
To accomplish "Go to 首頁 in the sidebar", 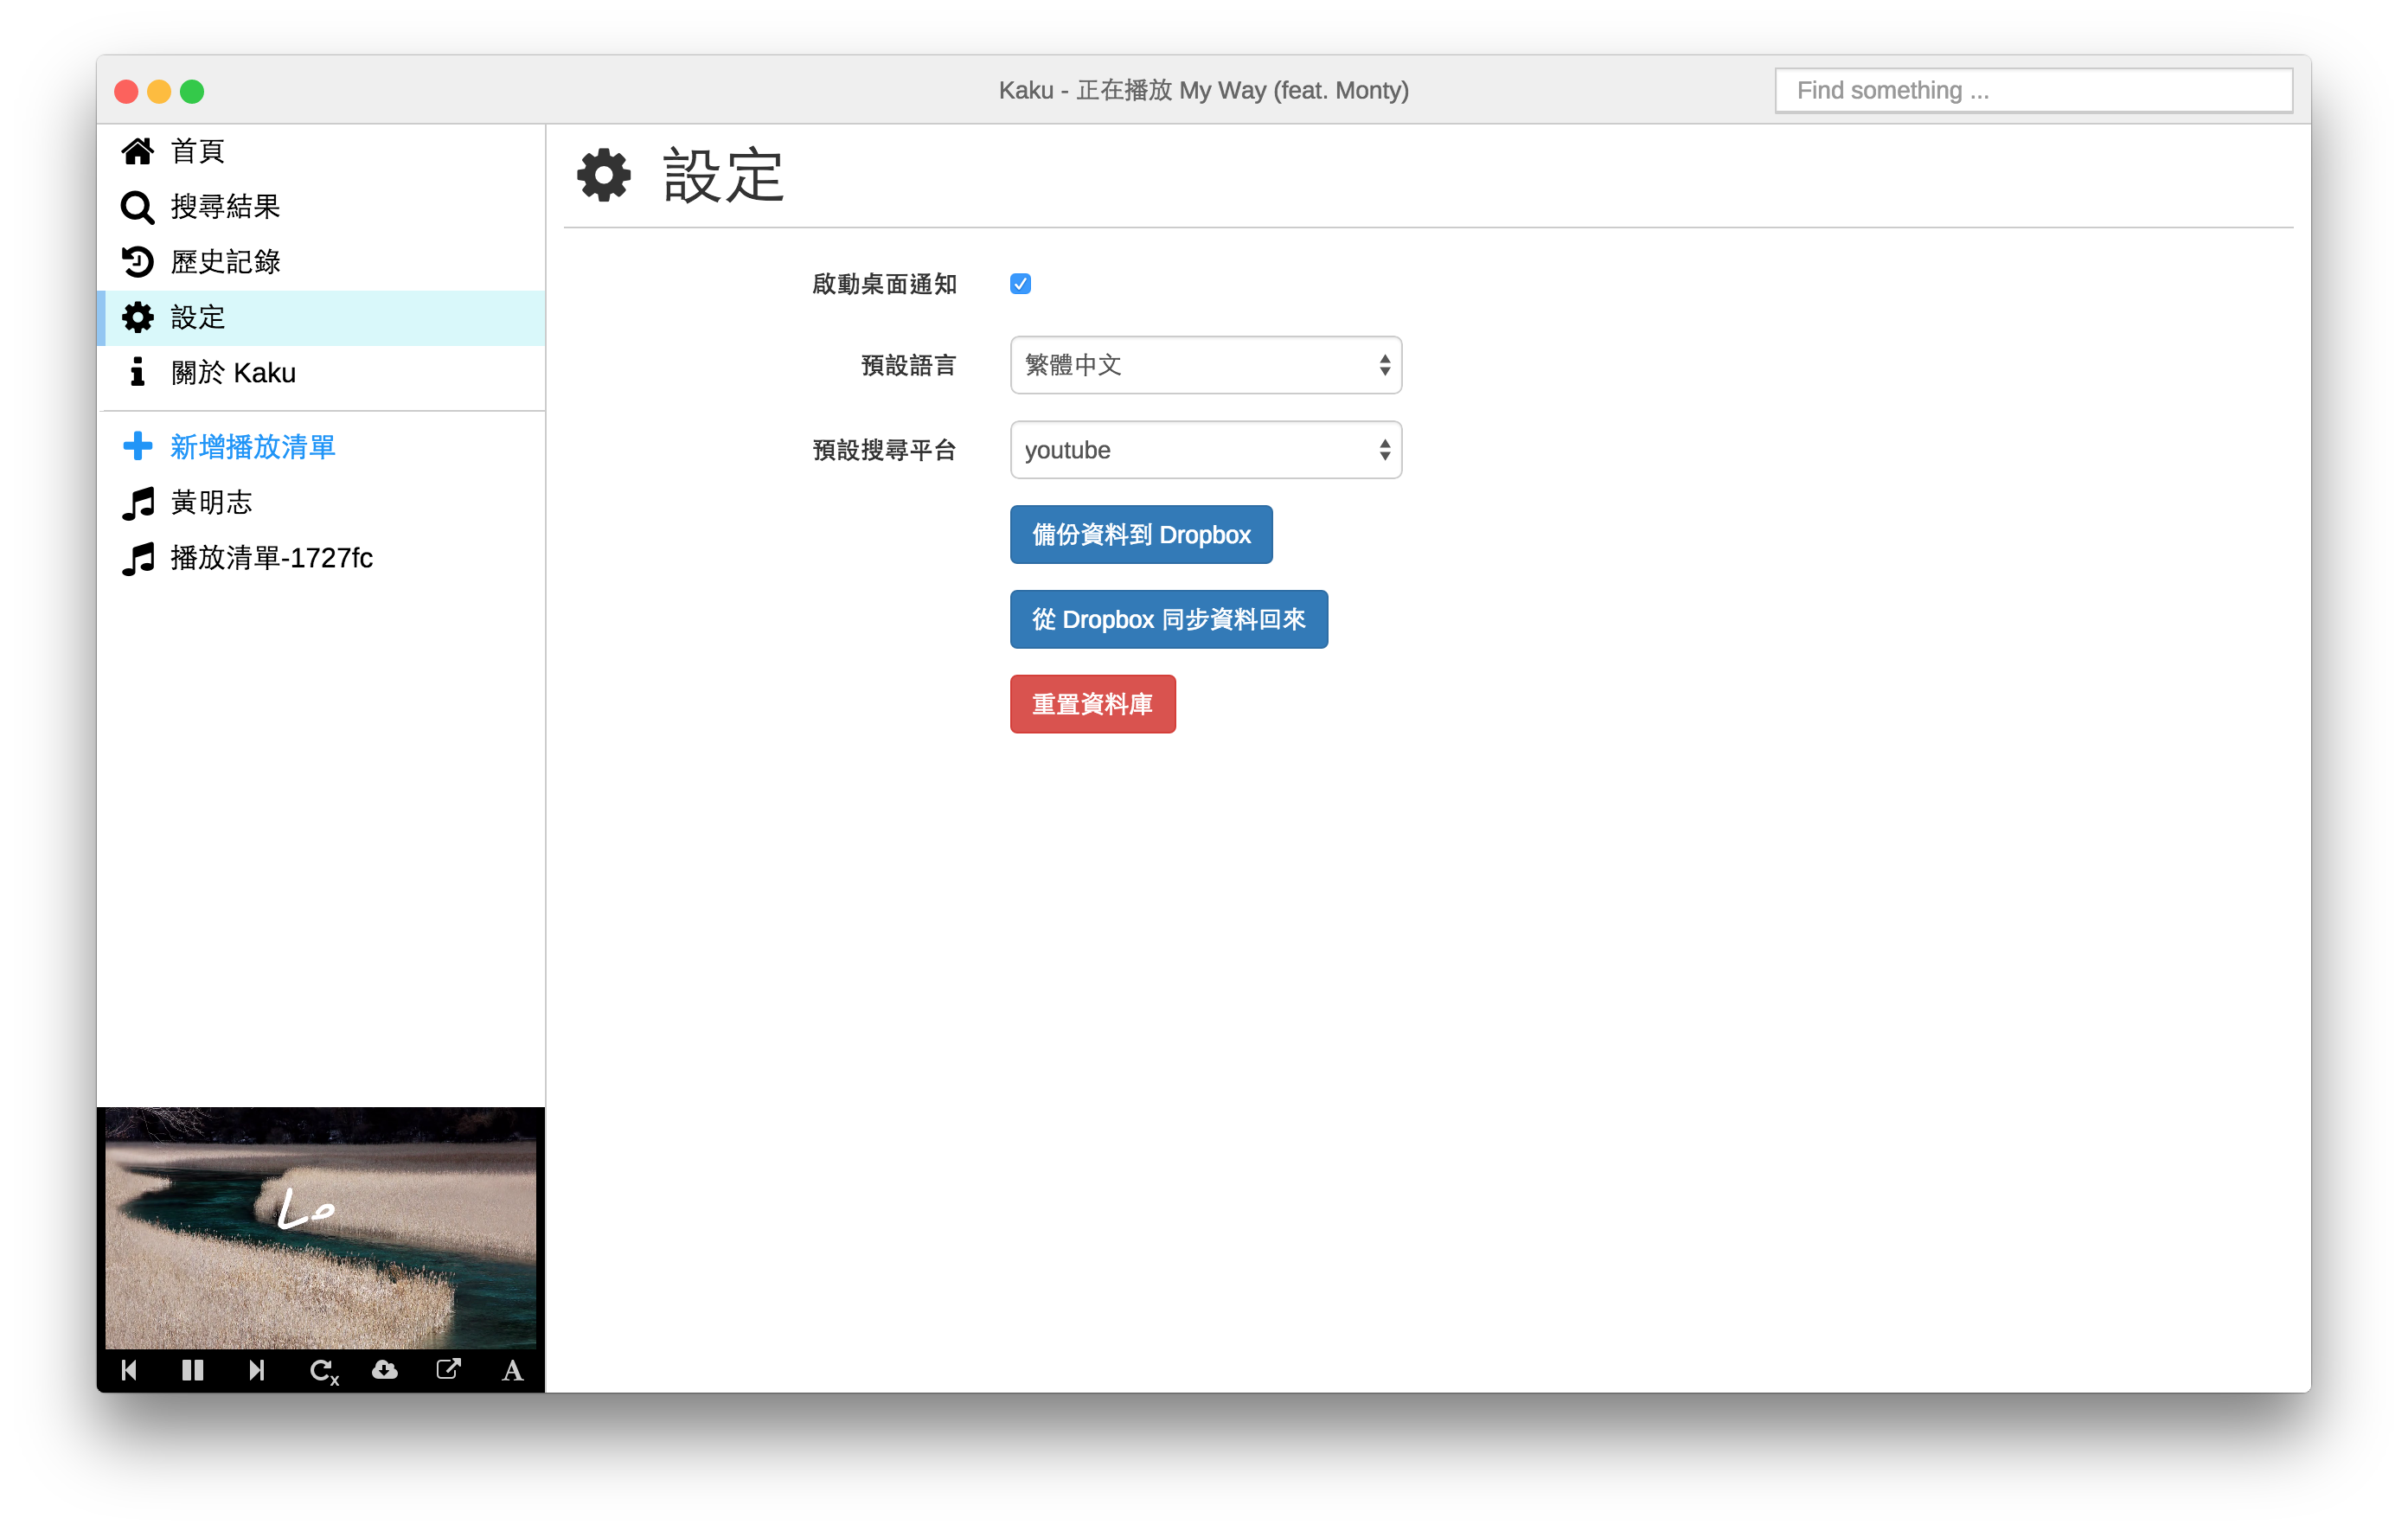I will 197,151.
